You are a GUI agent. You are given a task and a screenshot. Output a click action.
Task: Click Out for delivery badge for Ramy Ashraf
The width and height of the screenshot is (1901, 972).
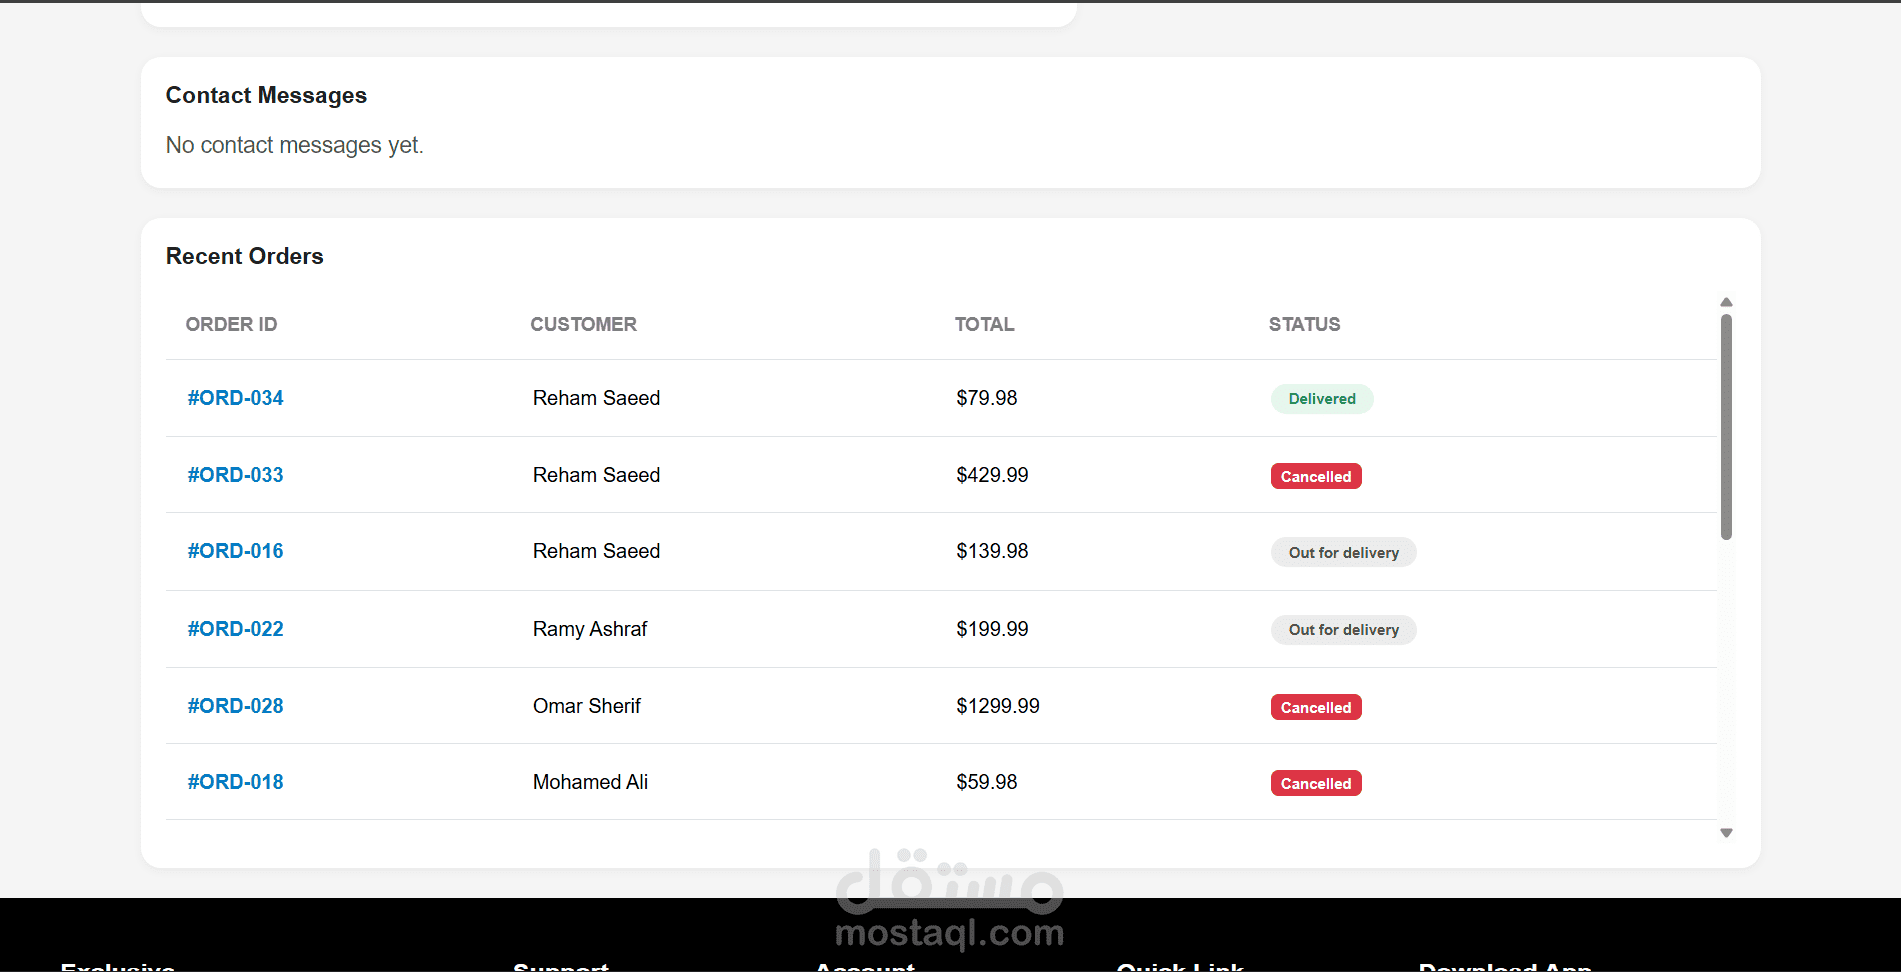pos(1343,630)
